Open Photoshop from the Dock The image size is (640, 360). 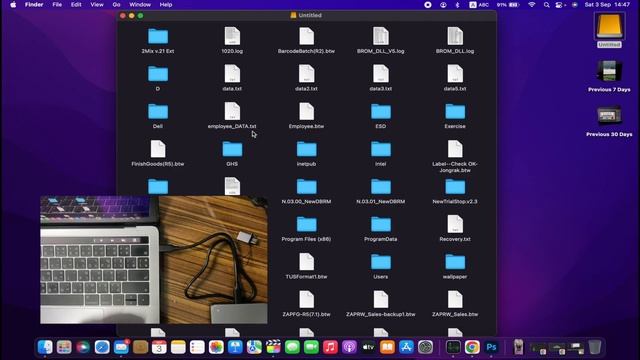[491, 347]
